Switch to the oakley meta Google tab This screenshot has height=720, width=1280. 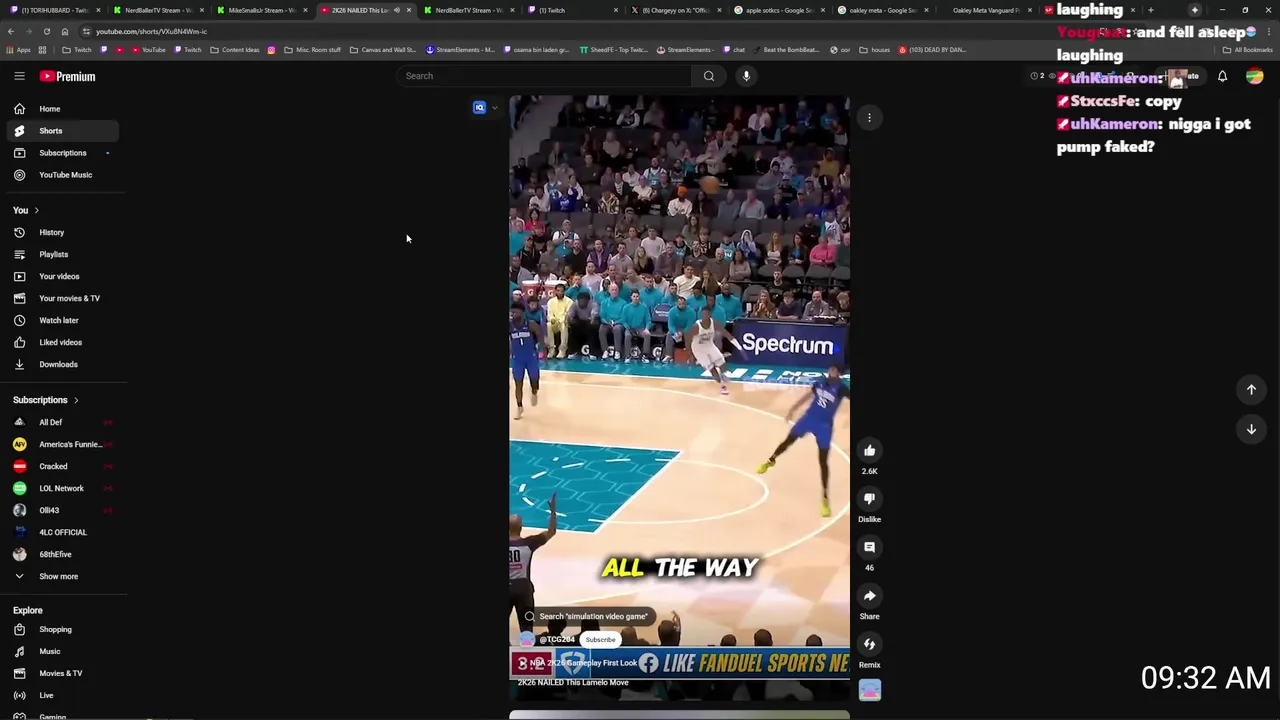click(x=882, y=10)
